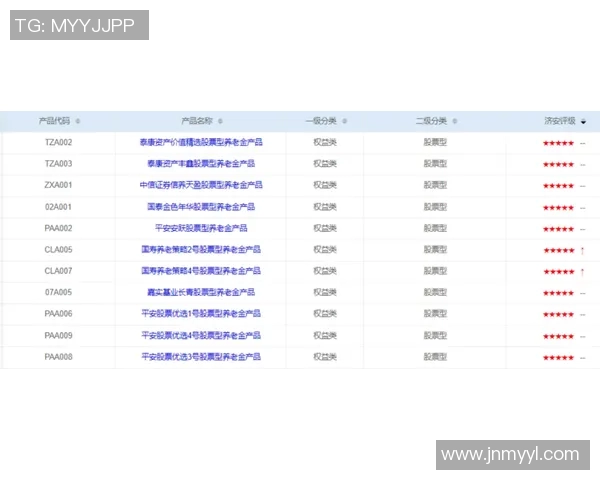
Task: Click the five-star rating in TZA003 row
Action: point(558,165)
